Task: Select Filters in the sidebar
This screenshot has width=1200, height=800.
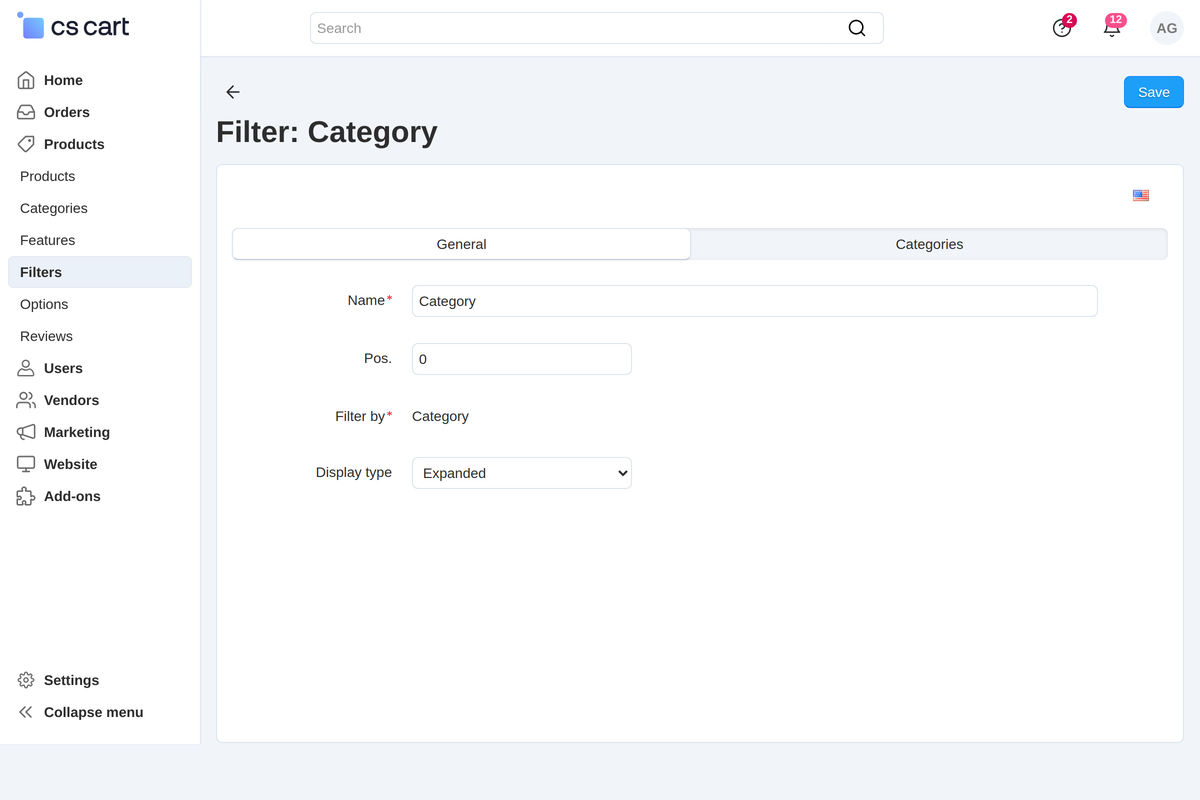Action: pos(100,272)
